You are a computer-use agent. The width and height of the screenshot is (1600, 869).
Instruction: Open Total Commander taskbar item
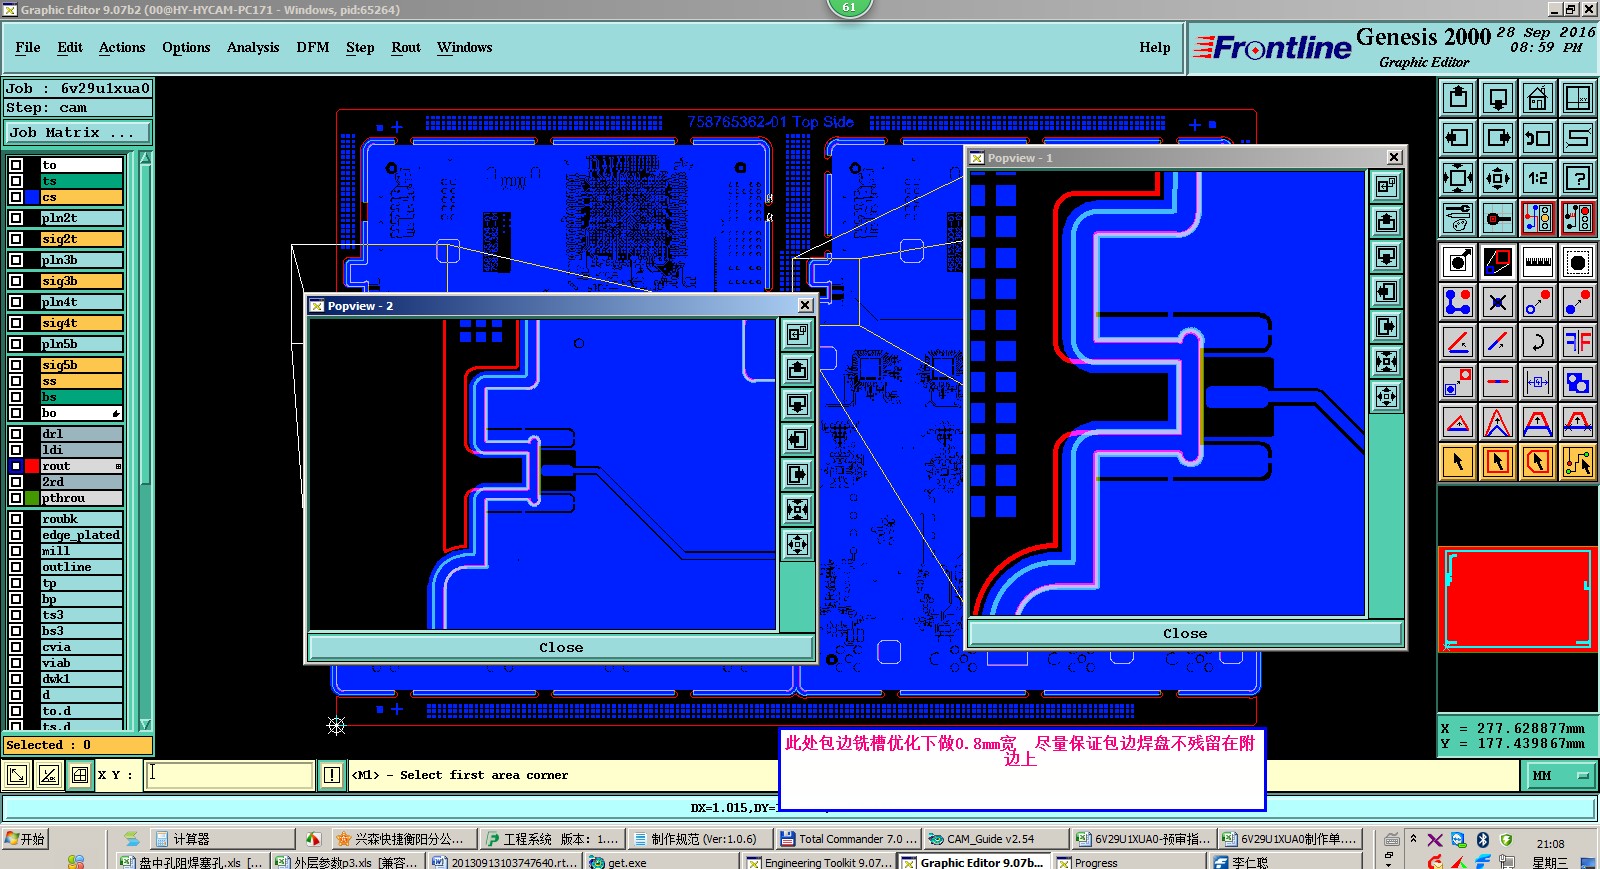(x=847, y=839)
